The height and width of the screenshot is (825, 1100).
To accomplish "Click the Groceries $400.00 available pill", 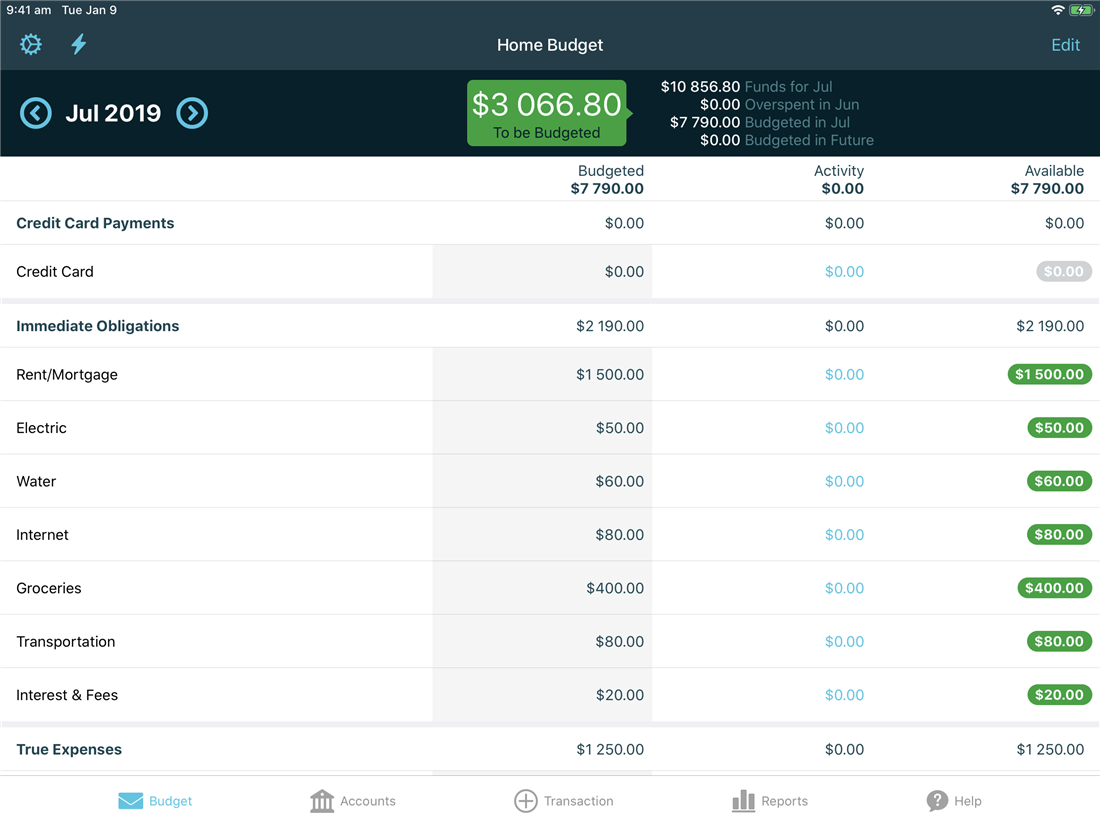I will point(1054,588).
